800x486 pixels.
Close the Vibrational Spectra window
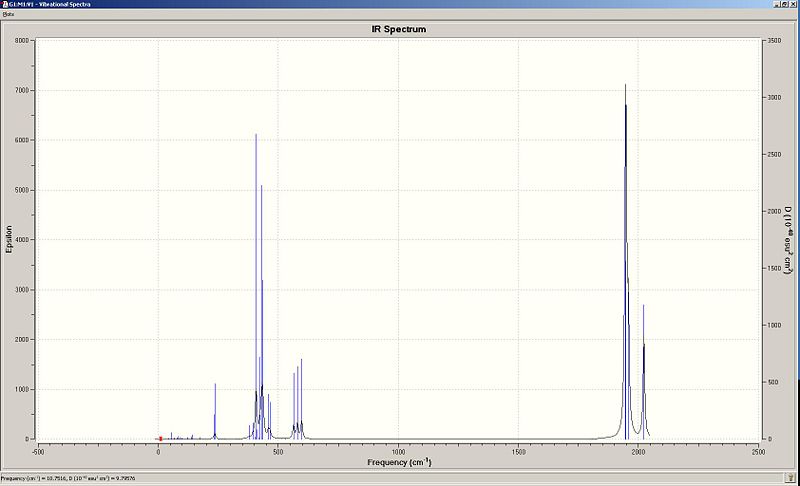(x=794, y=4)
